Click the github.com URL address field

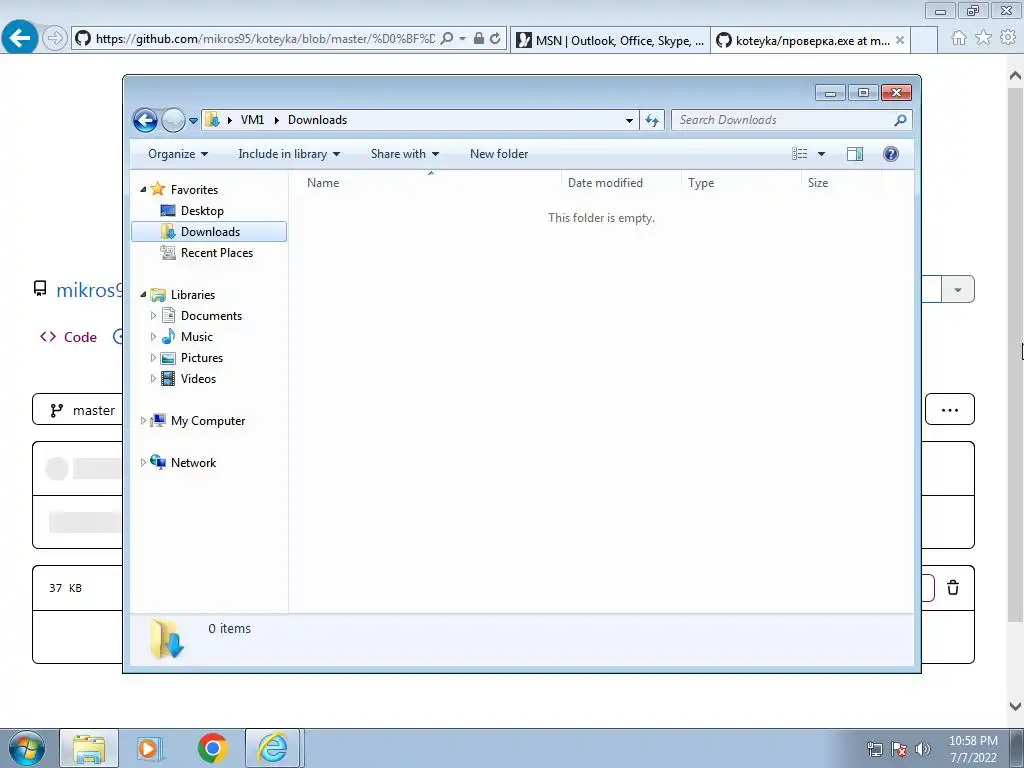tap(264, 39)
